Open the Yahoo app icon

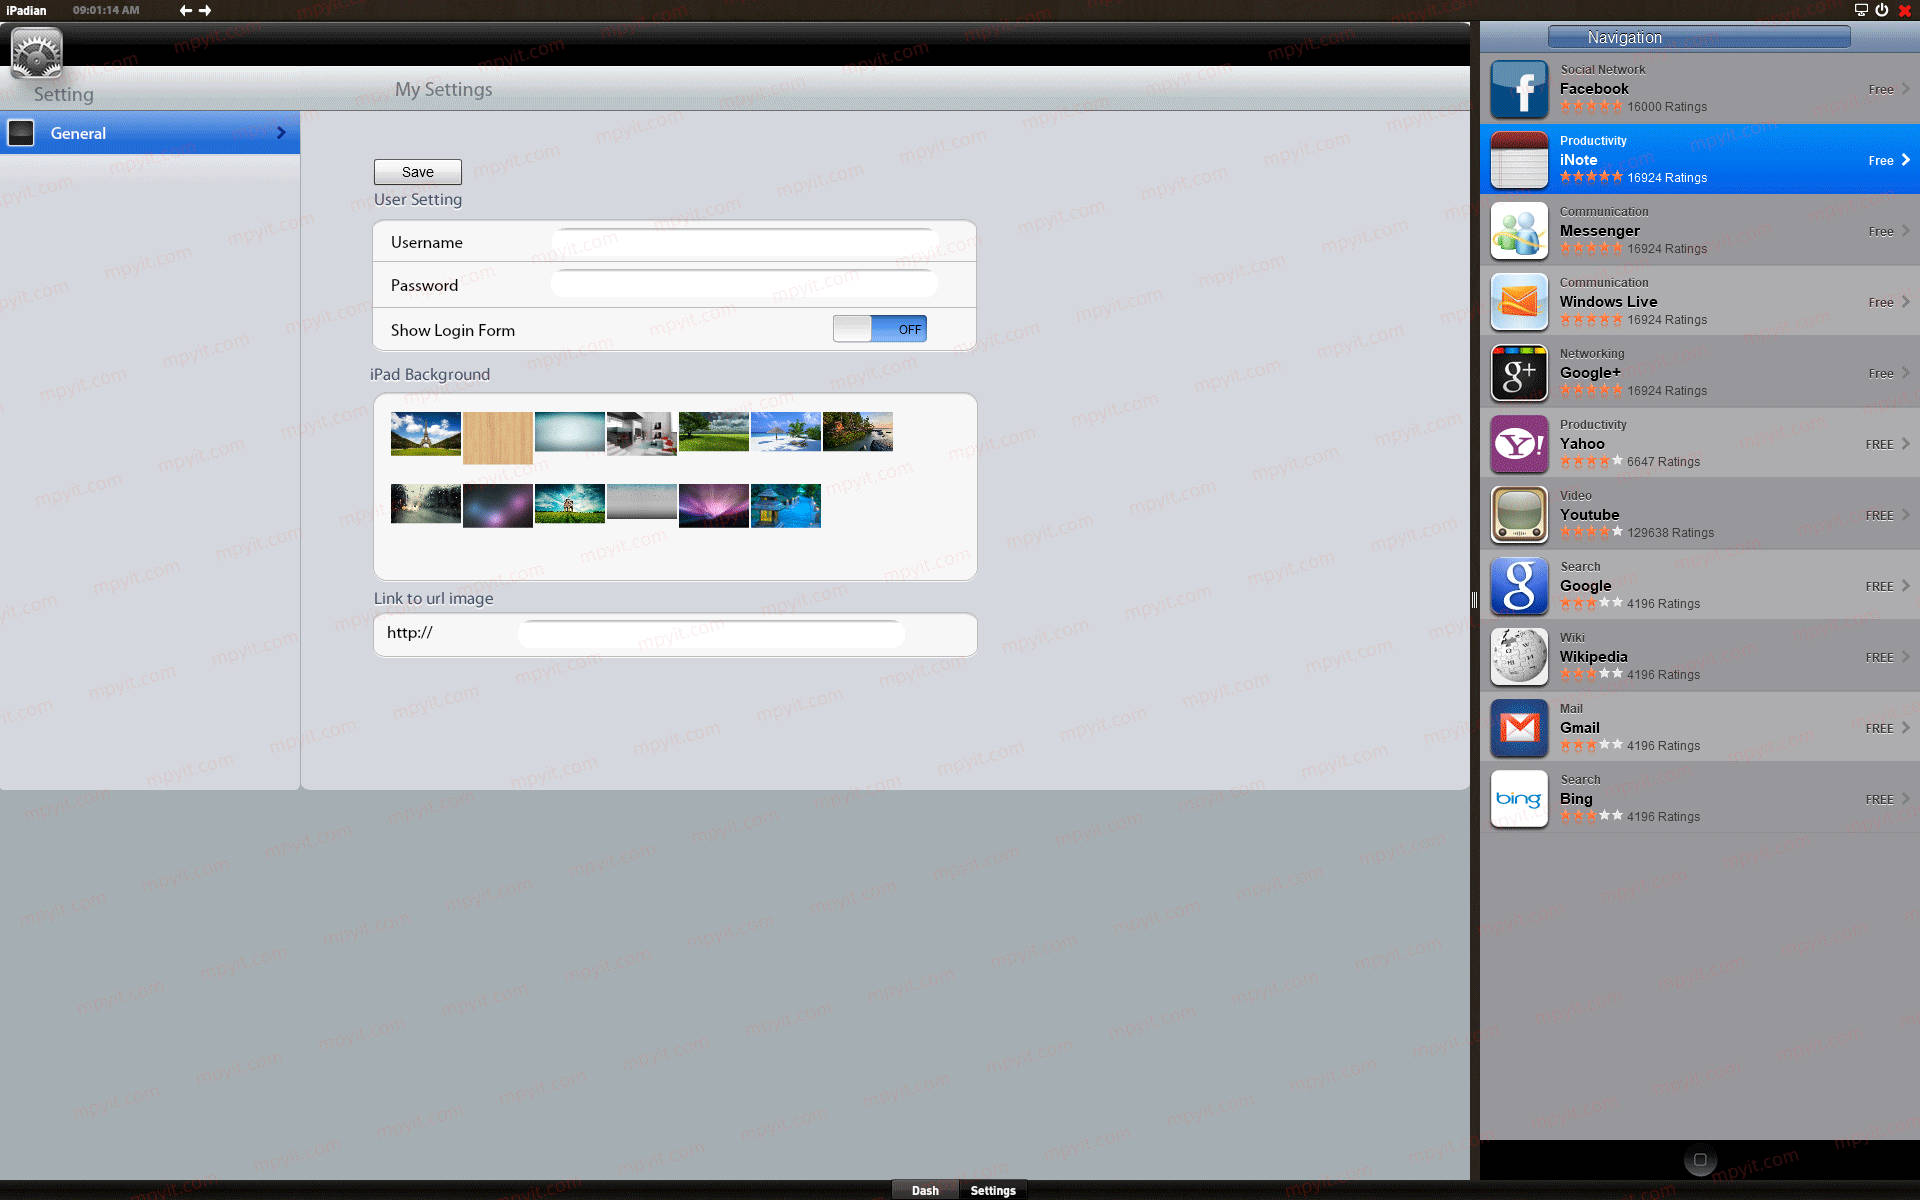(1519, 444)
